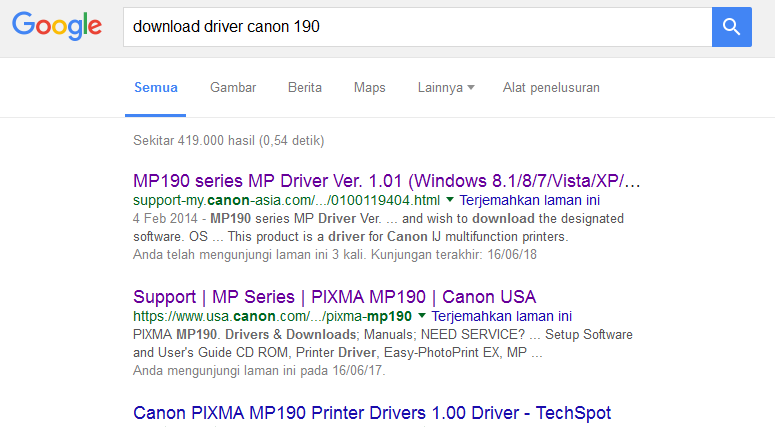Click text 'Anda mengunjungi laman ini pada 16/06/17.'
This screenshot has height=427, width=775.
point(259,371)
